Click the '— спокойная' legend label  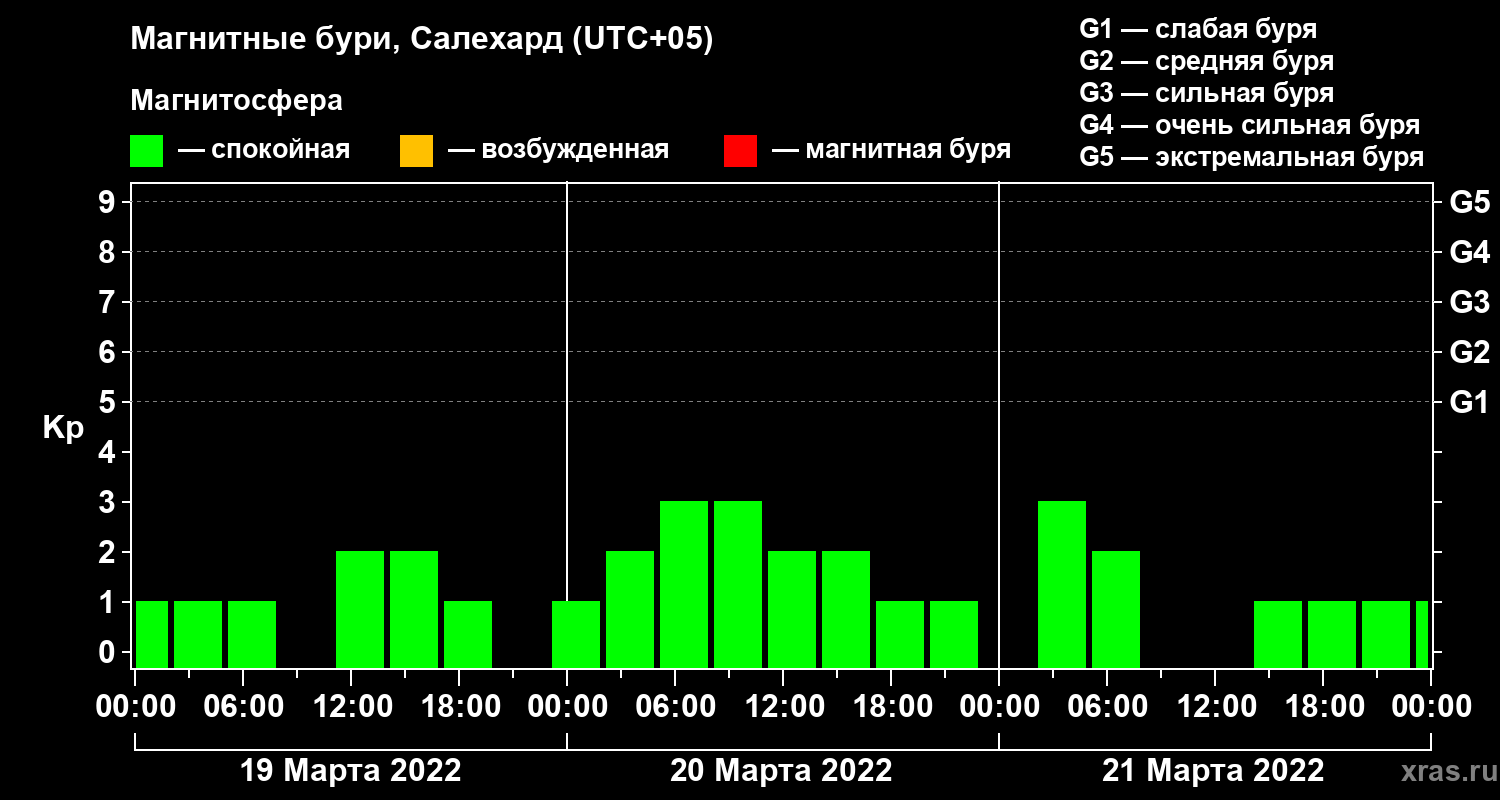click(263, 150)
